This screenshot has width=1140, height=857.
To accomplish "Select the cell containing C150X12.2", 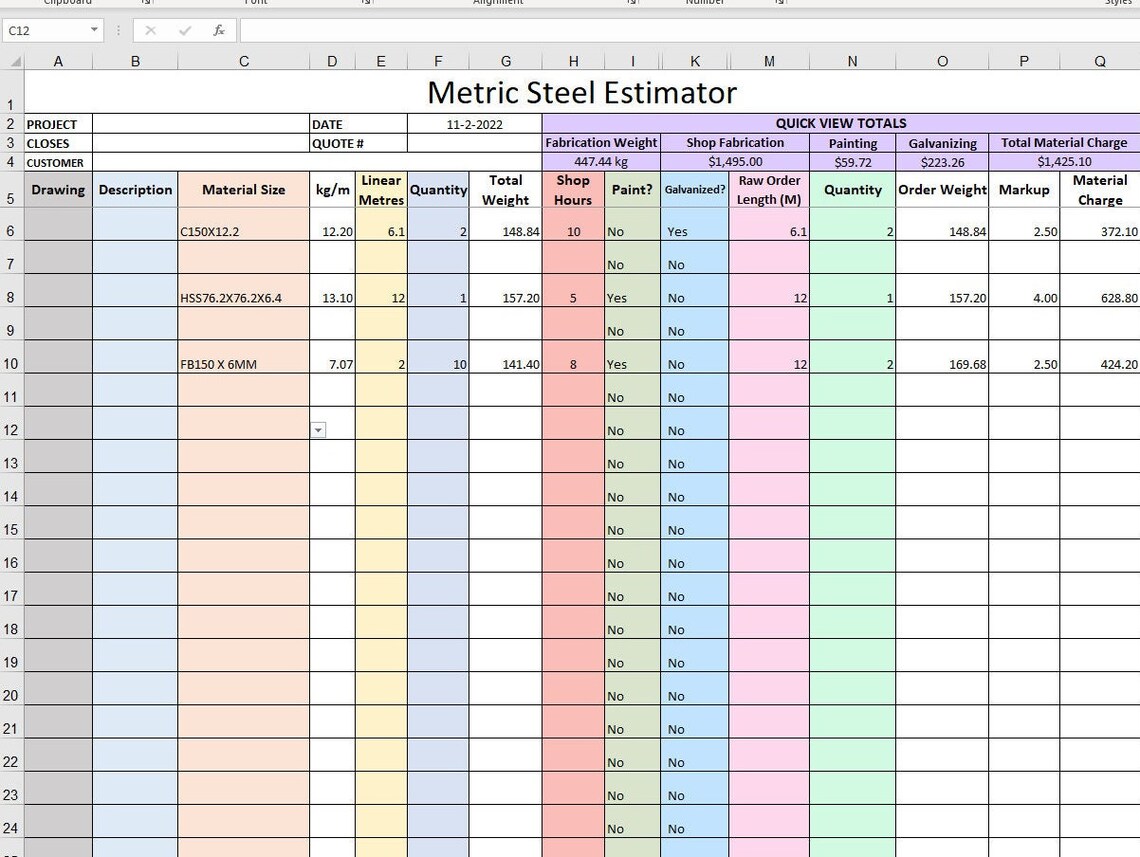I will [x=243, y=231].
